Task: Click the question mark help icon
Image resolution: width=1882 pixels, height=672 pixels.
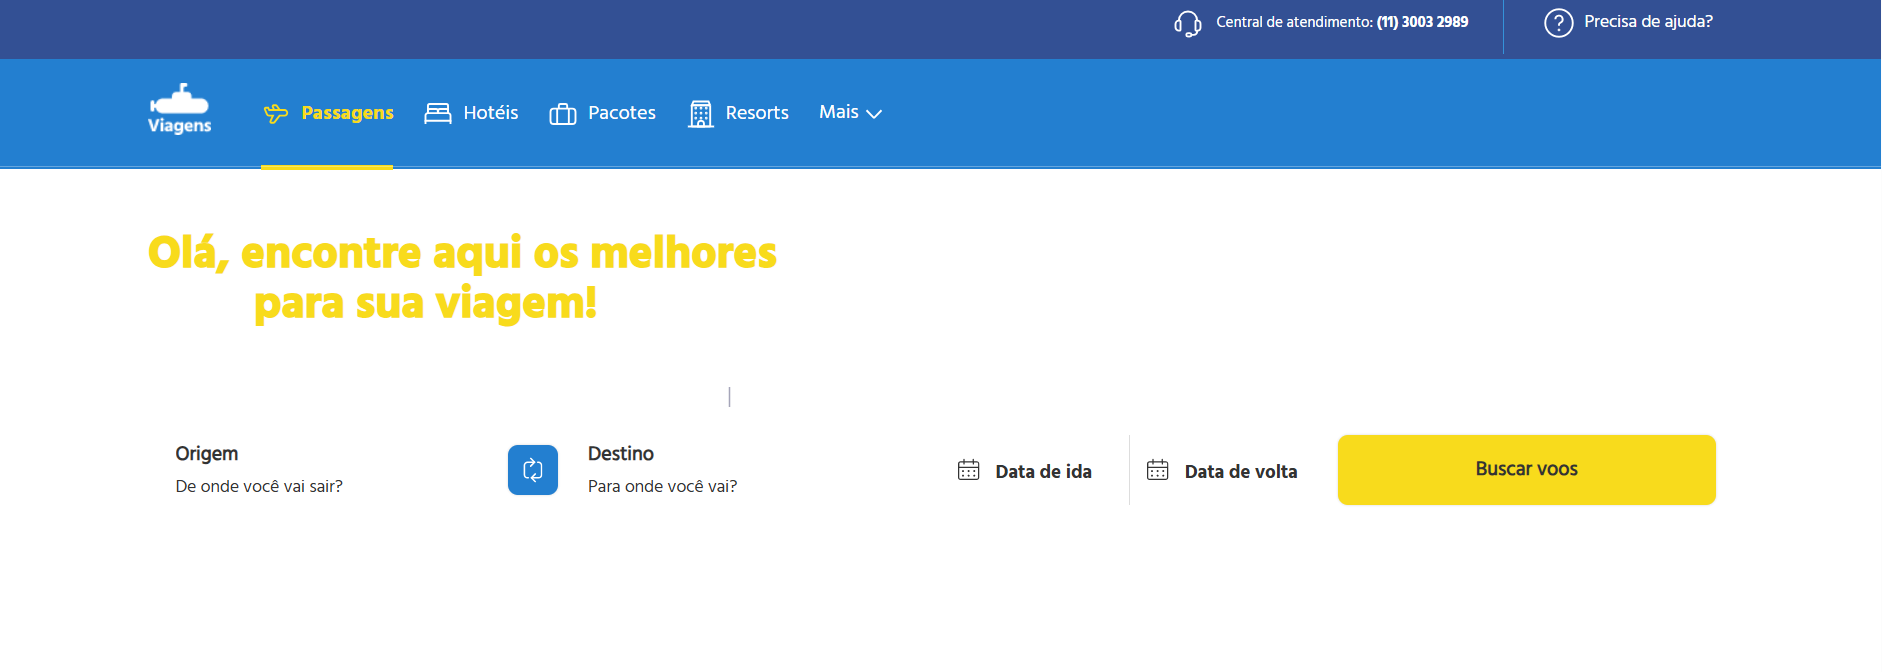Action: pos(1558,23)
